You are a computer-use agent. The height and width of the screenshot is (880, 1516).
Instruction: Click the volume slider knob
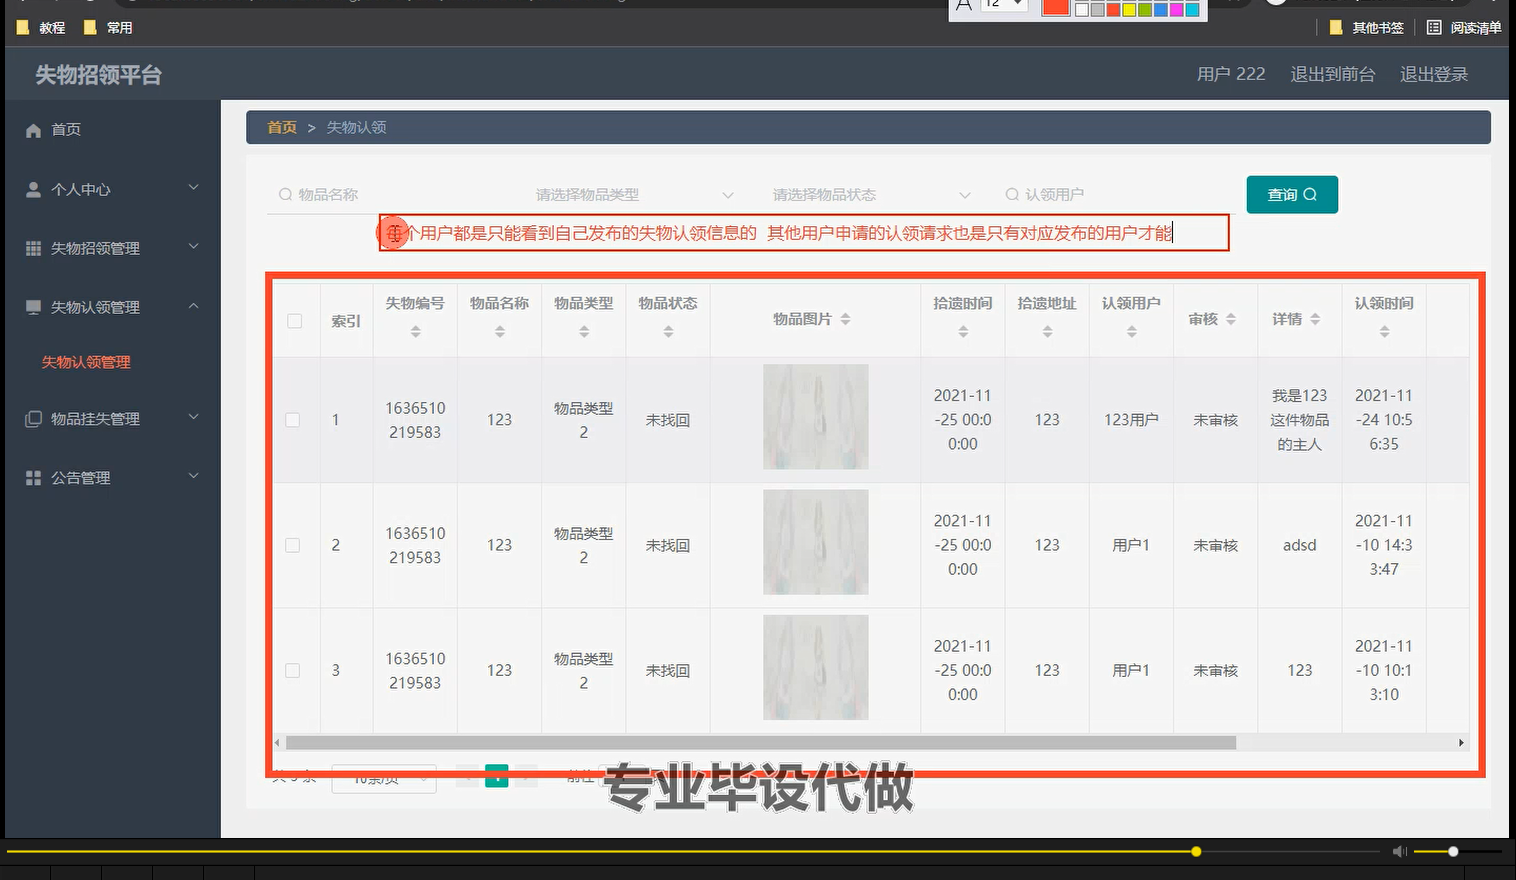pyautogui.click(x=1453, y=852)
